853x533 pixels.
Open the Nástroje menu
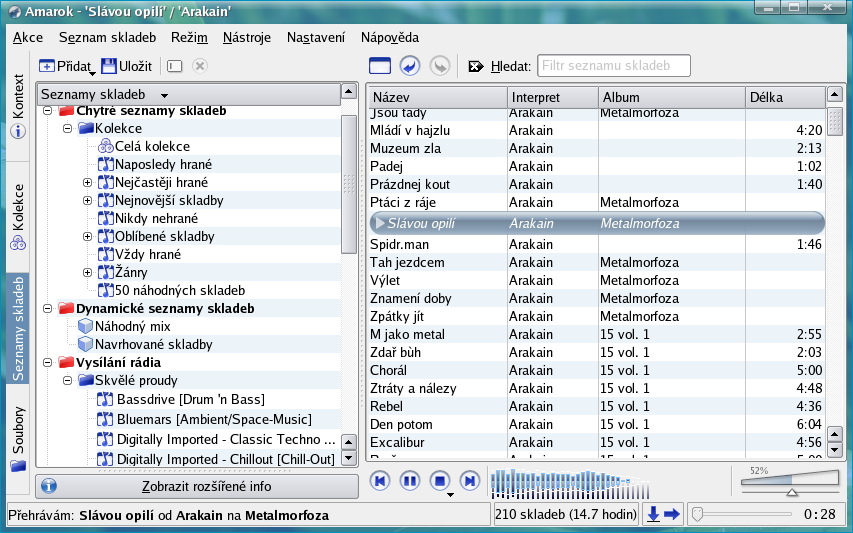[x=246, y=38]
